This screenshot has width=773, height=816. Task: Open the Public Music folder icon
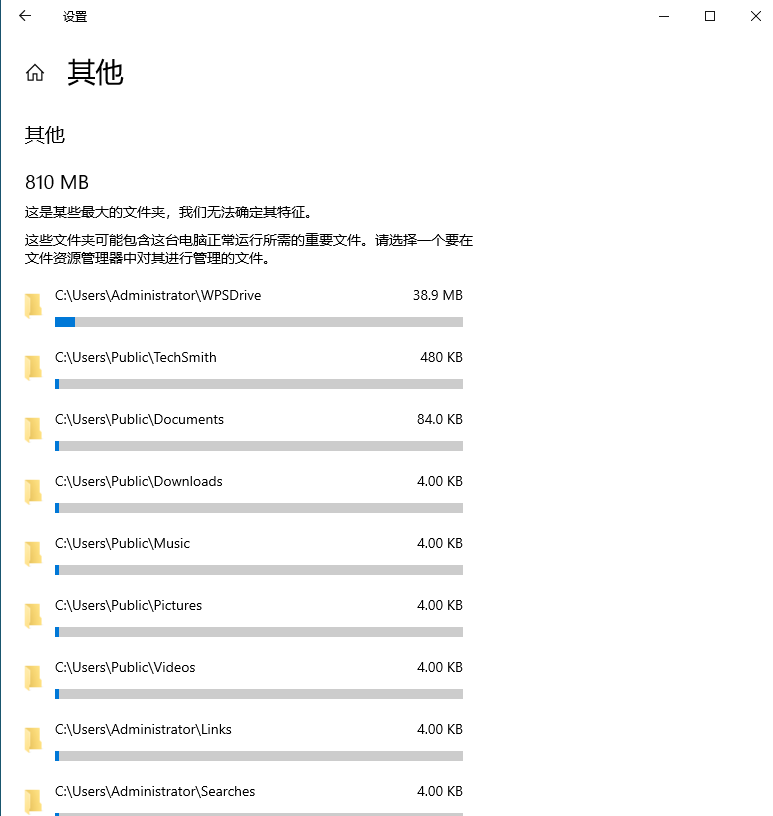pyautogui.click(x=33, y=553)
